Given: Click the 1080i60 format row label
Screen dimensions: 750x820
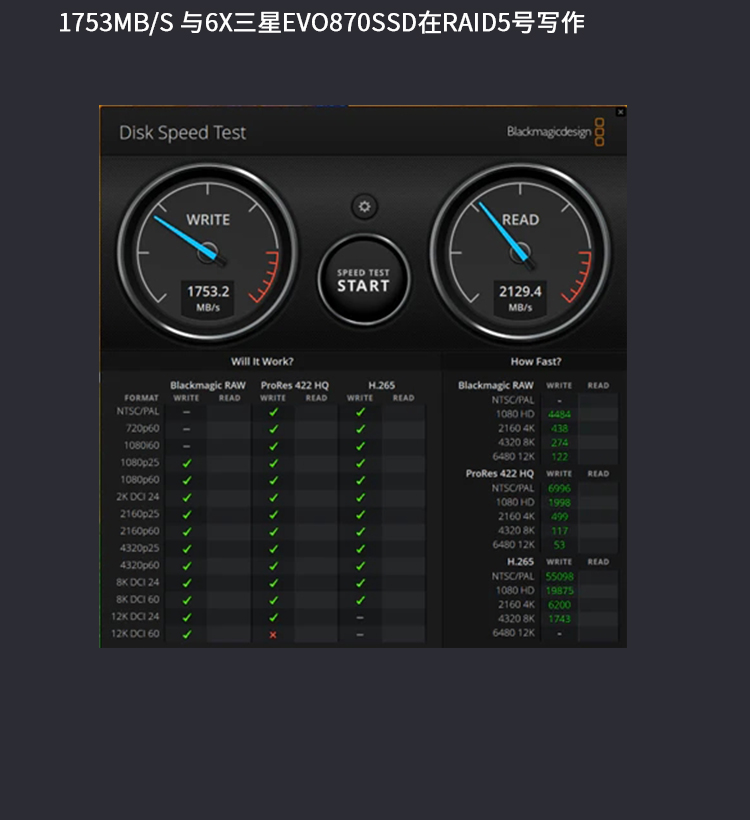Looking at the screenshot, I should pyautogui.click(x=141, y=446).
